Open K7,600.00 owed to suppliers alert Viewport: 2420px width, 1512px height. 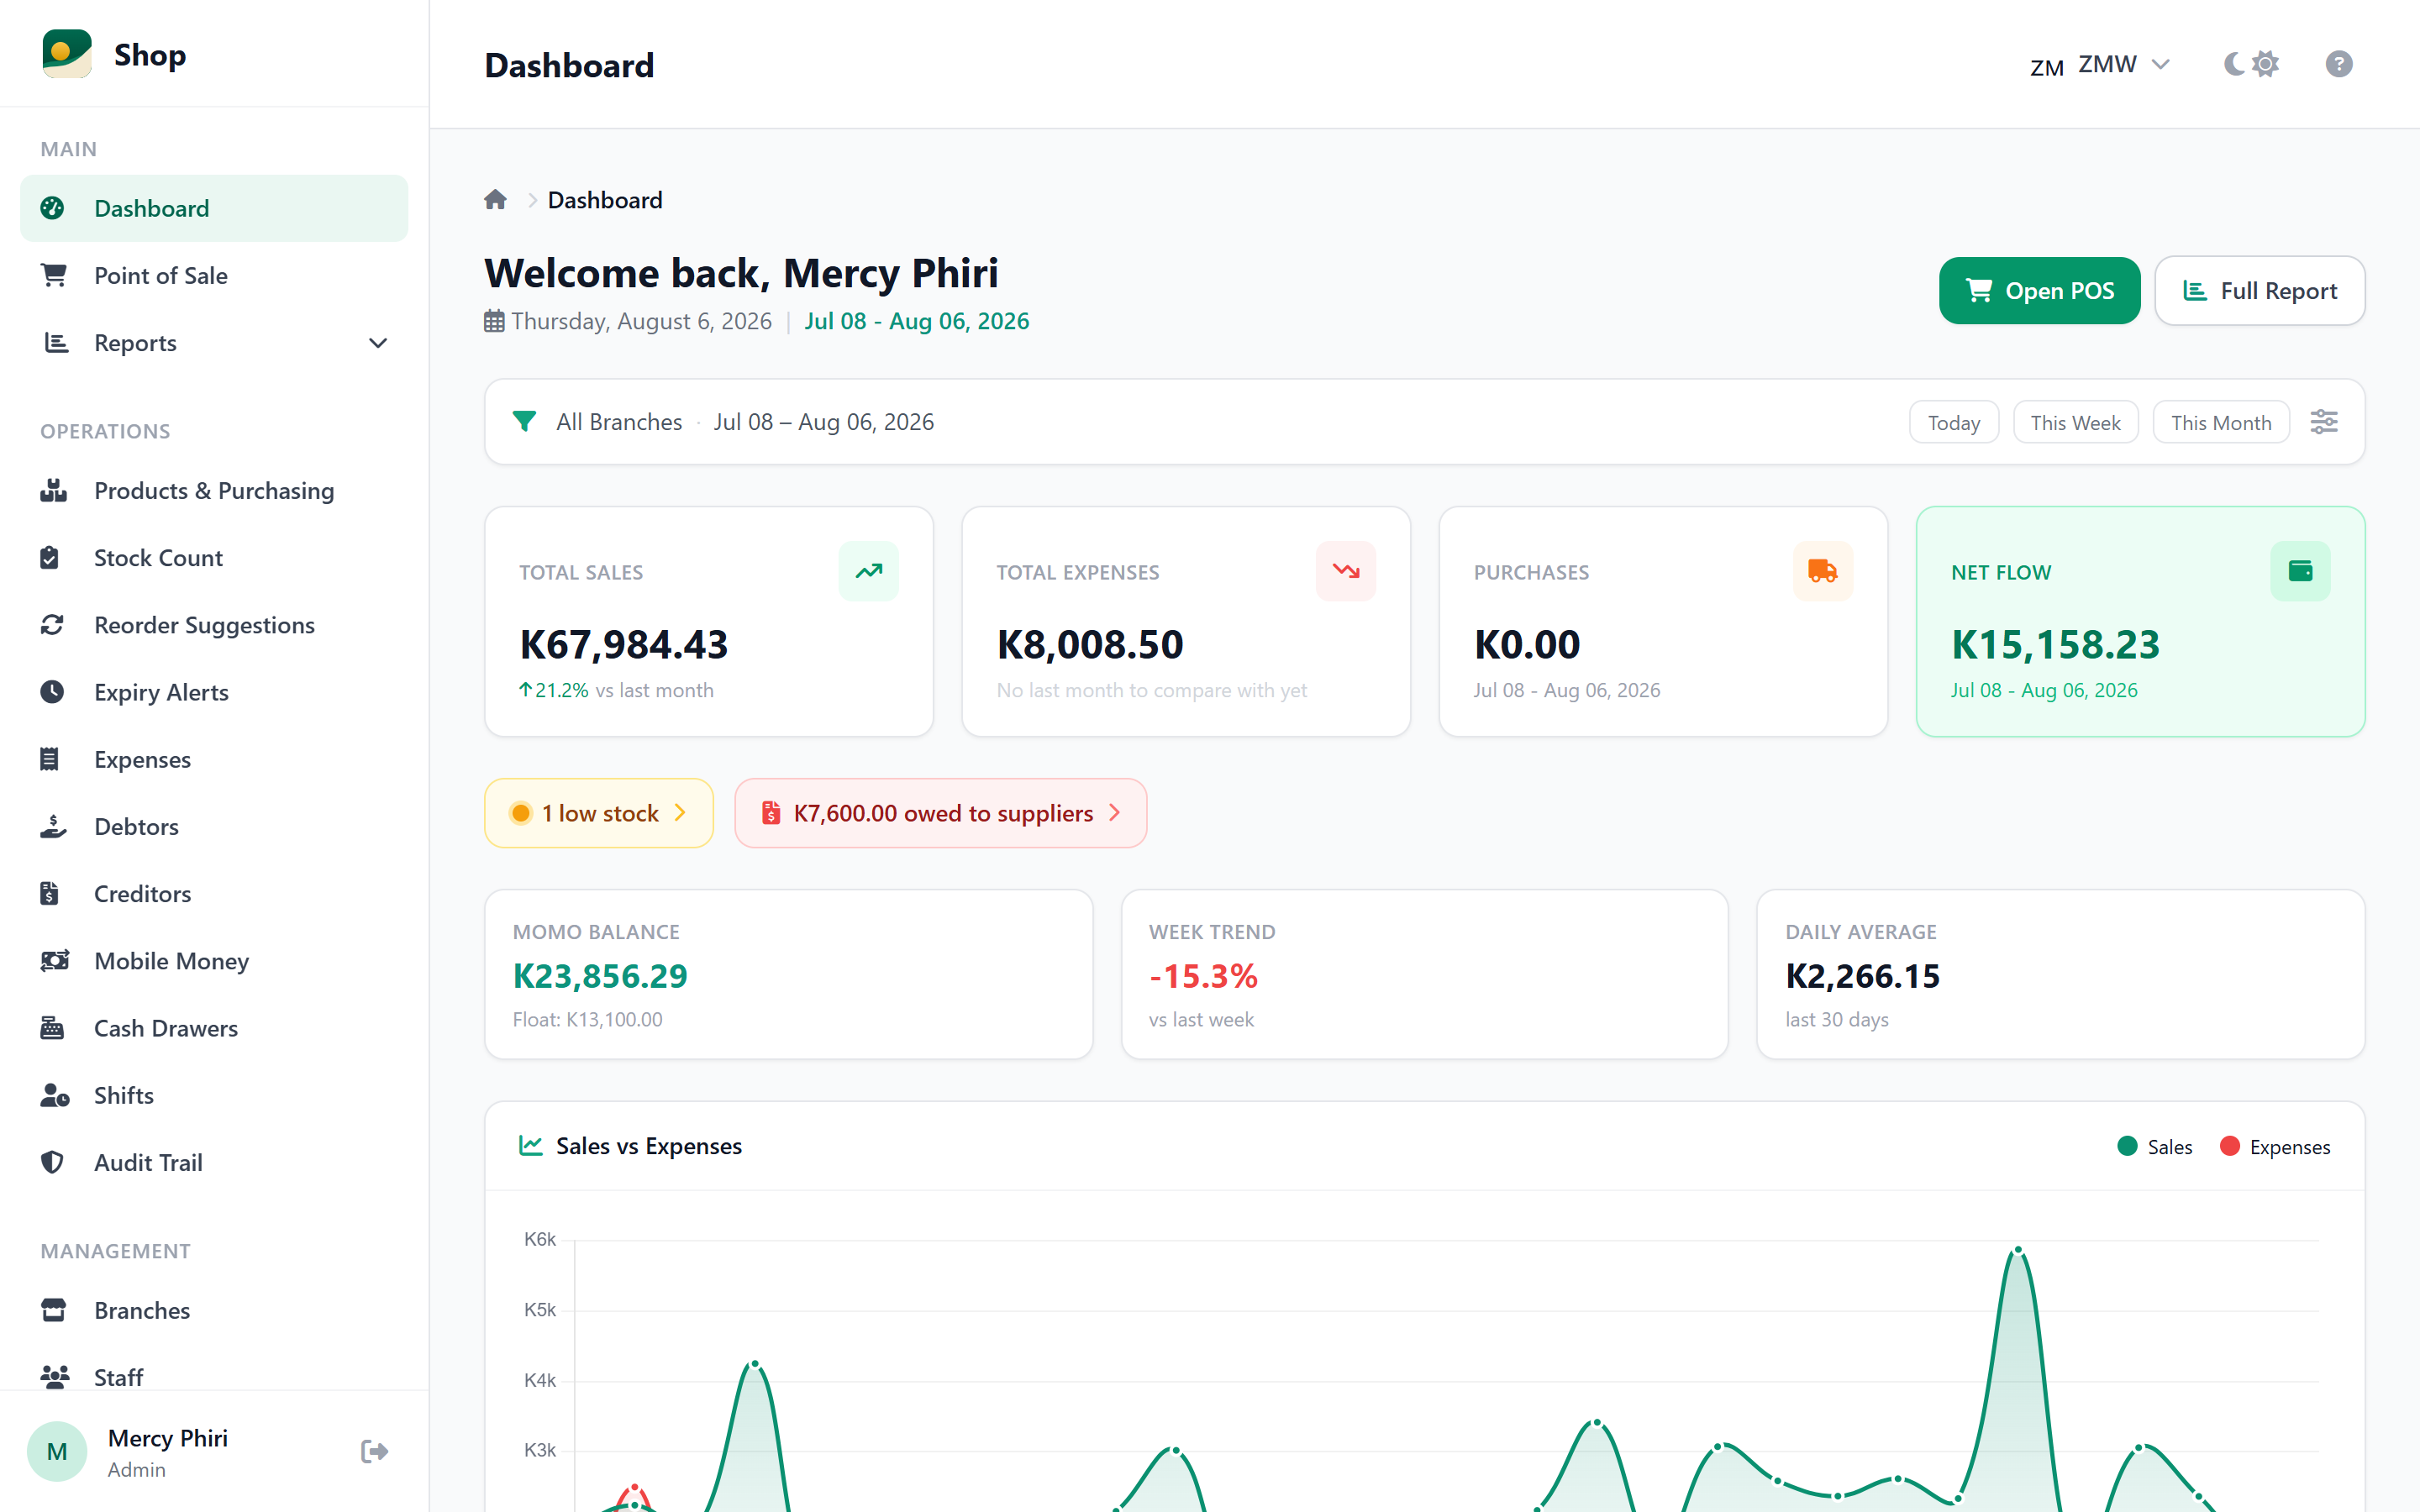click(x=940, y=813)
